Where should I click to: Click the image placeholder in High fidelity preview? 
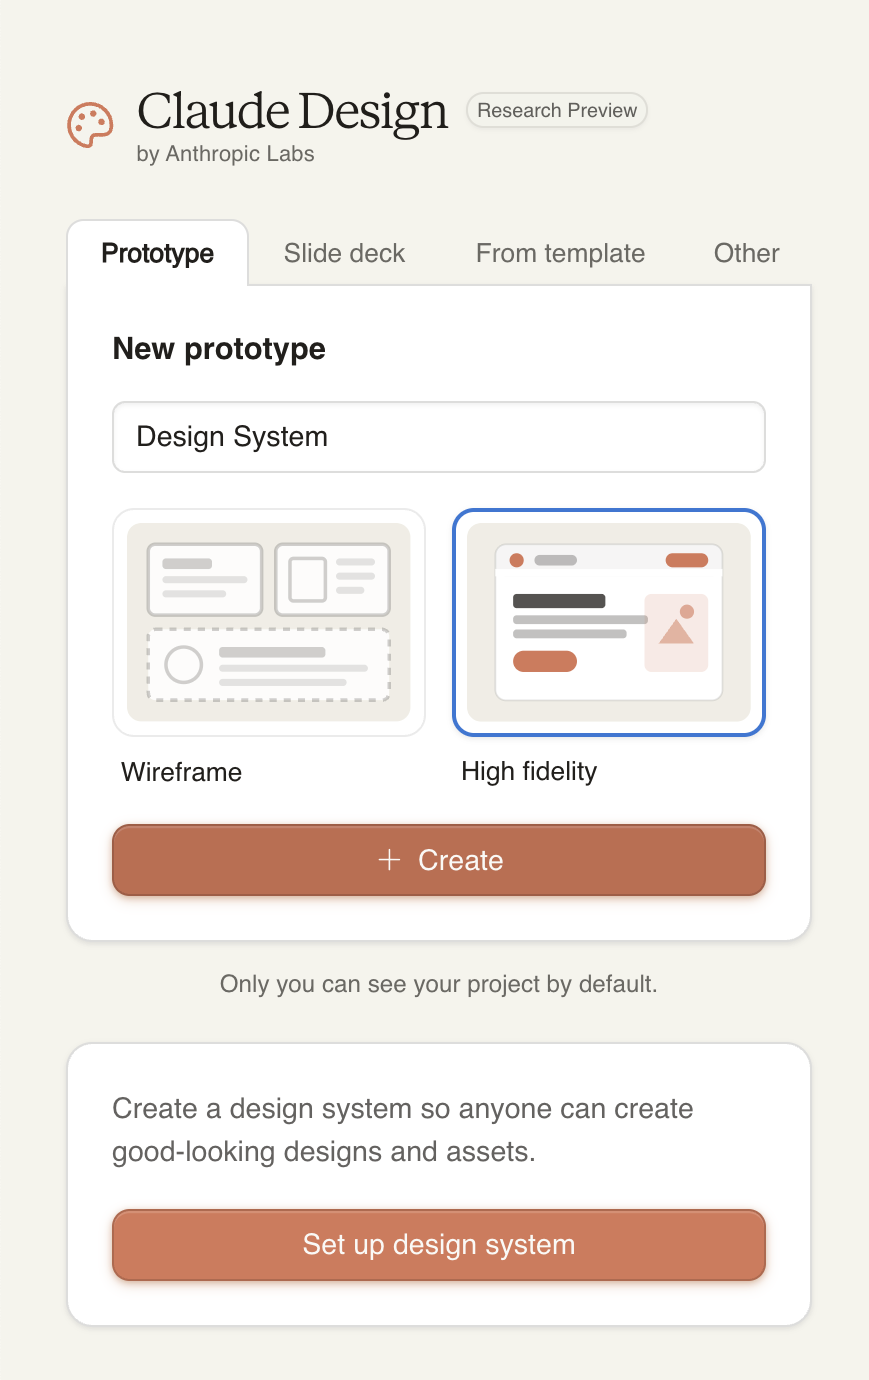677,632
